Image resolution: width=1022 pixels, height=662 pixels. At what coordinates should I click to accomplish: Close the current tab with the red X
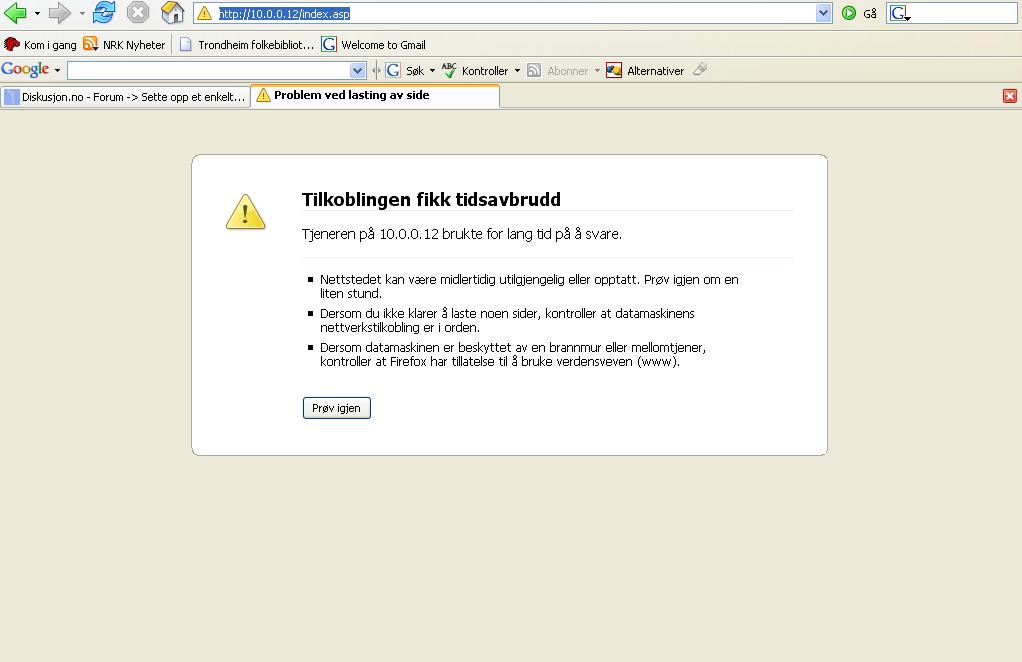(x=1010, y=96)
